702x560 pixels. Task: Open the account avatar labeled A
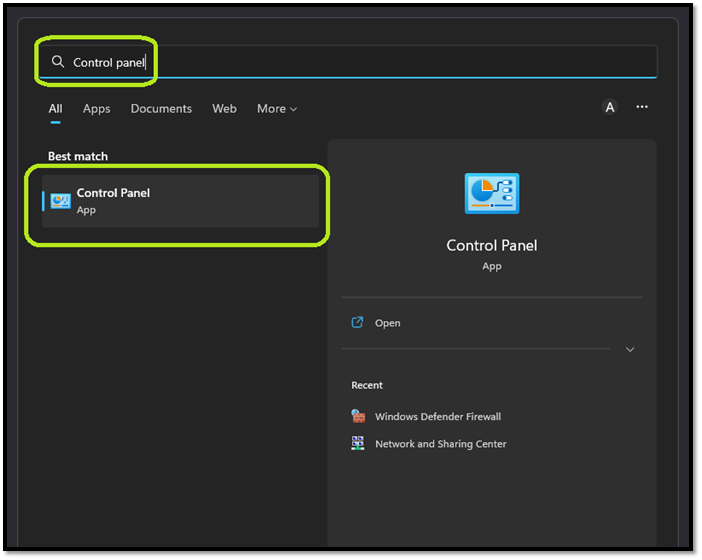coord(609,107)
